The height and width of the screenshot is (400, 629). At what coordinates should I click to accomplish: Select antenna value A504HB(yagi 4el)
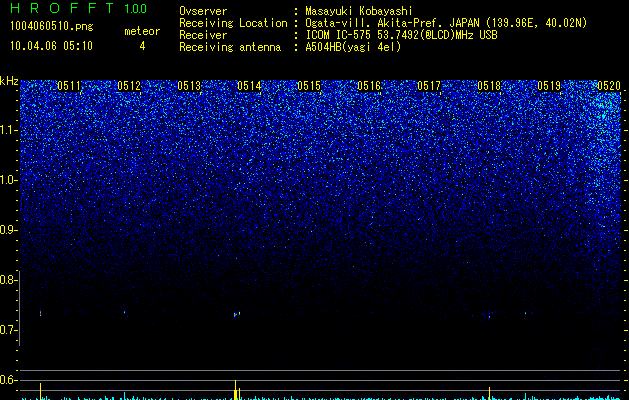click(x=353, y=47)
